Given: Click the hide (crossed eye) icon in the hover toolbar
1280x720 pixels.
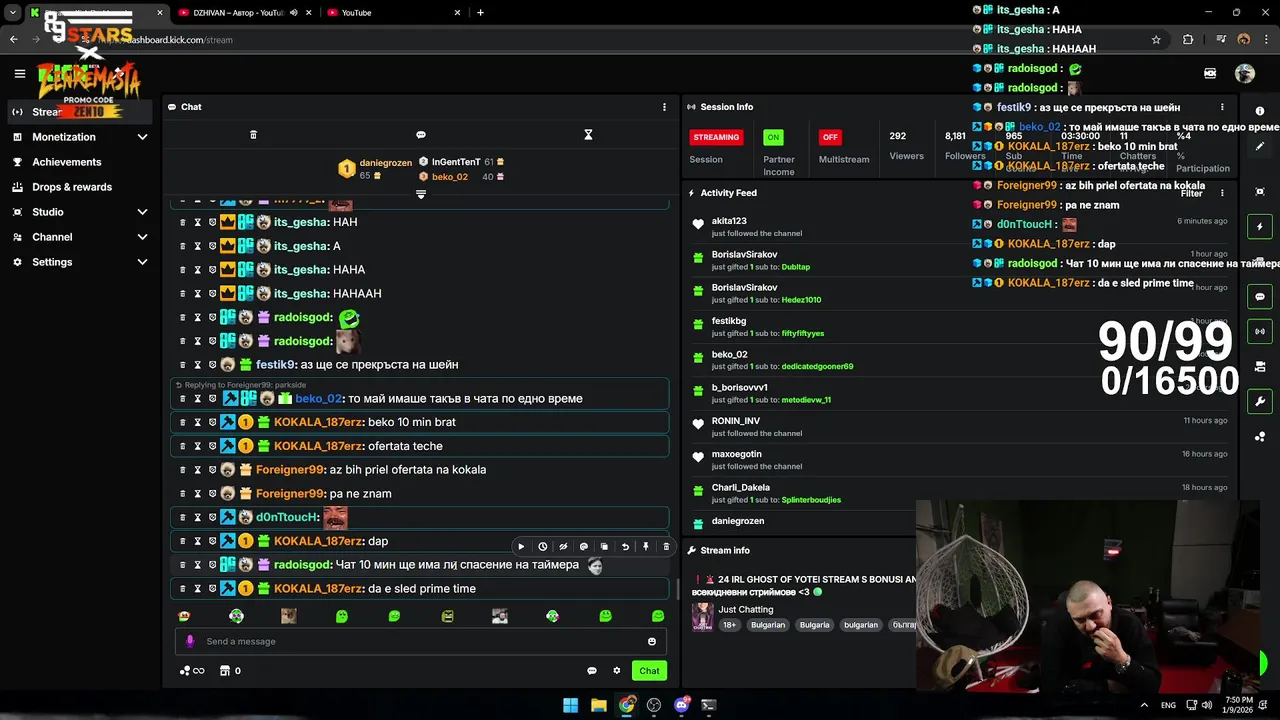Looking at the screenshot, I should click(563, 547).
